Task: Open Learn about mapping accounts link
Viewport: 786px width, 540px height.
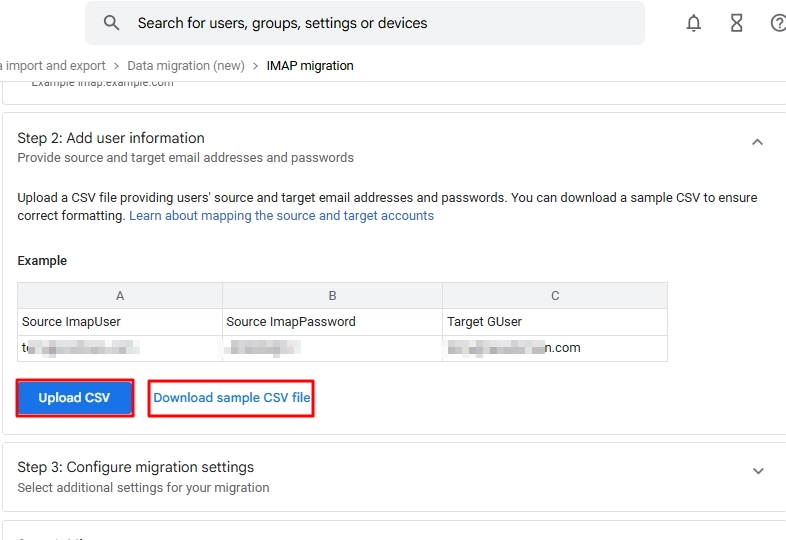Action: tap(281, 216)
